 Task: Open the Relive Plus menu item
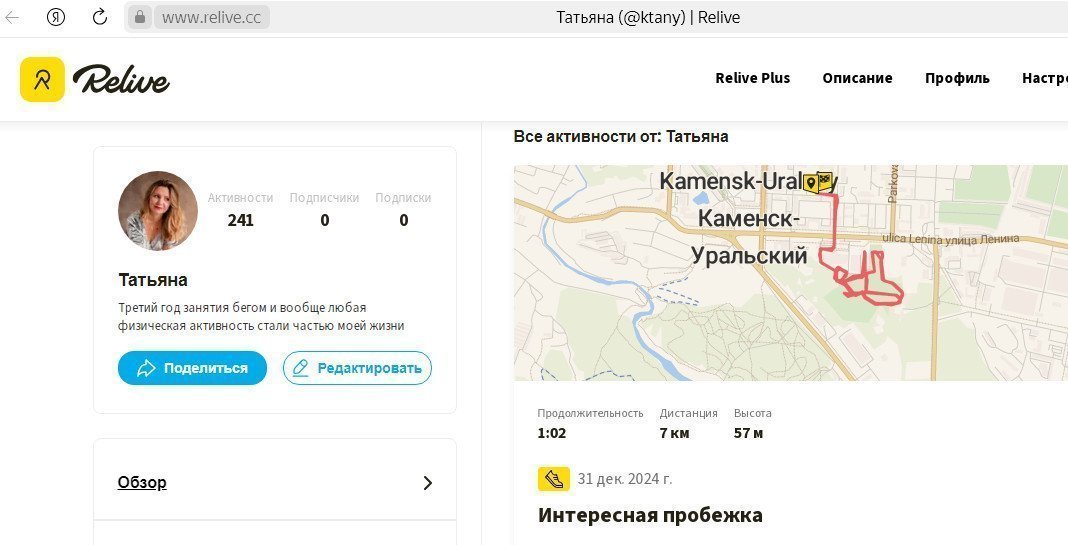tap(753, 78)
